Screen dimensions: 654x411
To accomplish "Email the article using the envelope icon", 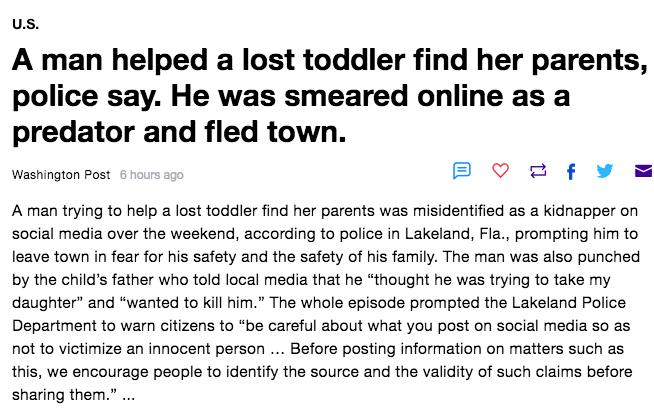I will [644, 171].
